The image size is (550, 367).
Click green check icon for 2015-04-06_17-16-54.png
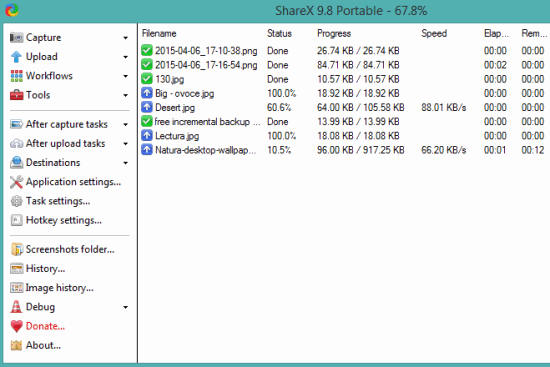tap(147, 65)
